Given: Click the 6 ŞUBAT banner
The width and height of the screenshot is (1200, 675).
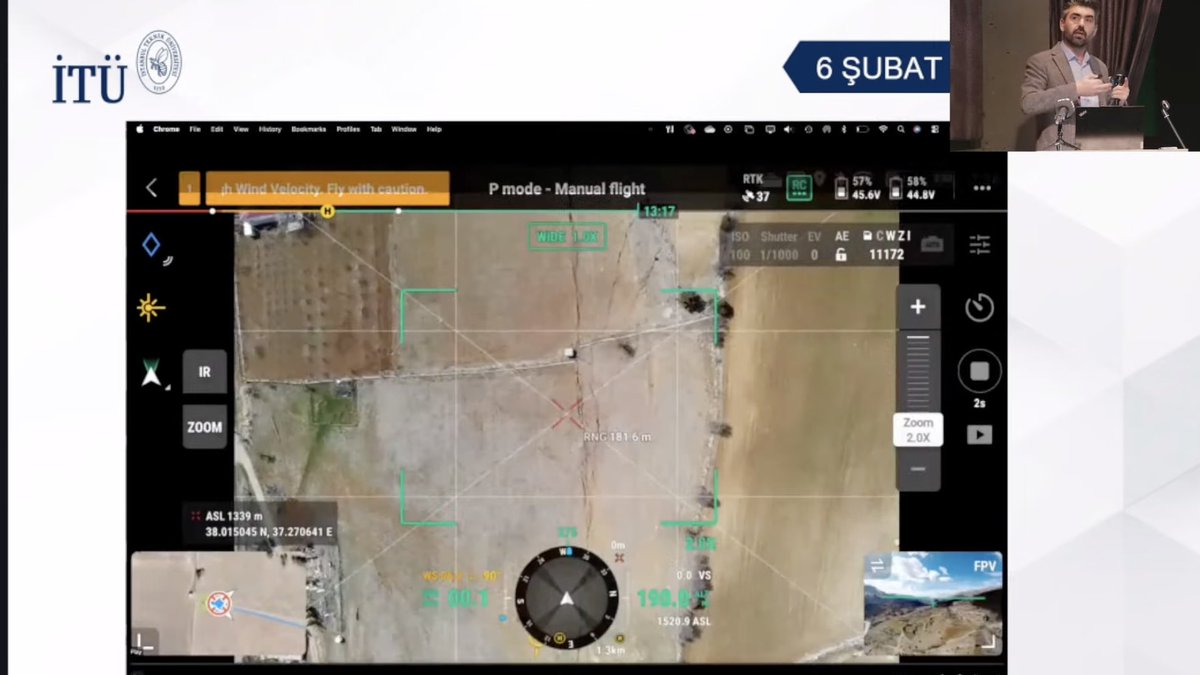Looking at the screenshot, I should [x=866, y=67].
